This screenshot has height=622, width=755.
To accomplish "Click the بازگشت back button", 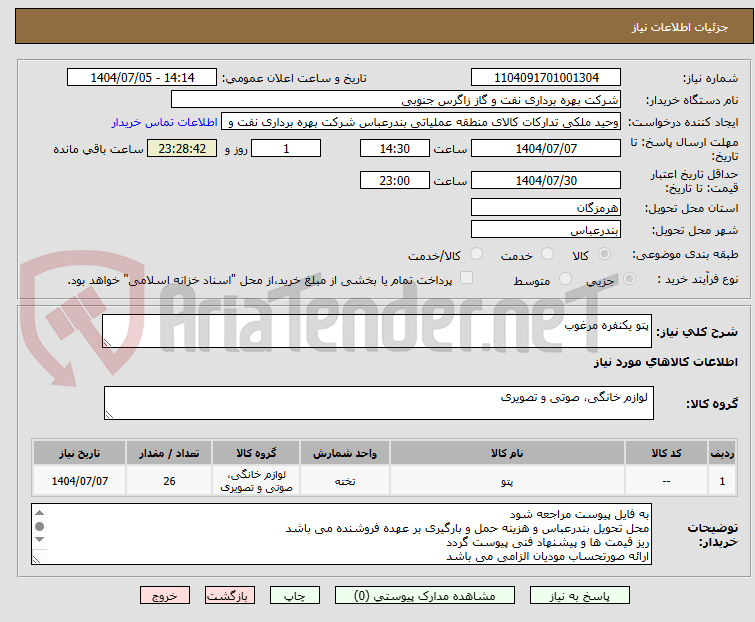I will pyautogui.click(x=230, y=596).
